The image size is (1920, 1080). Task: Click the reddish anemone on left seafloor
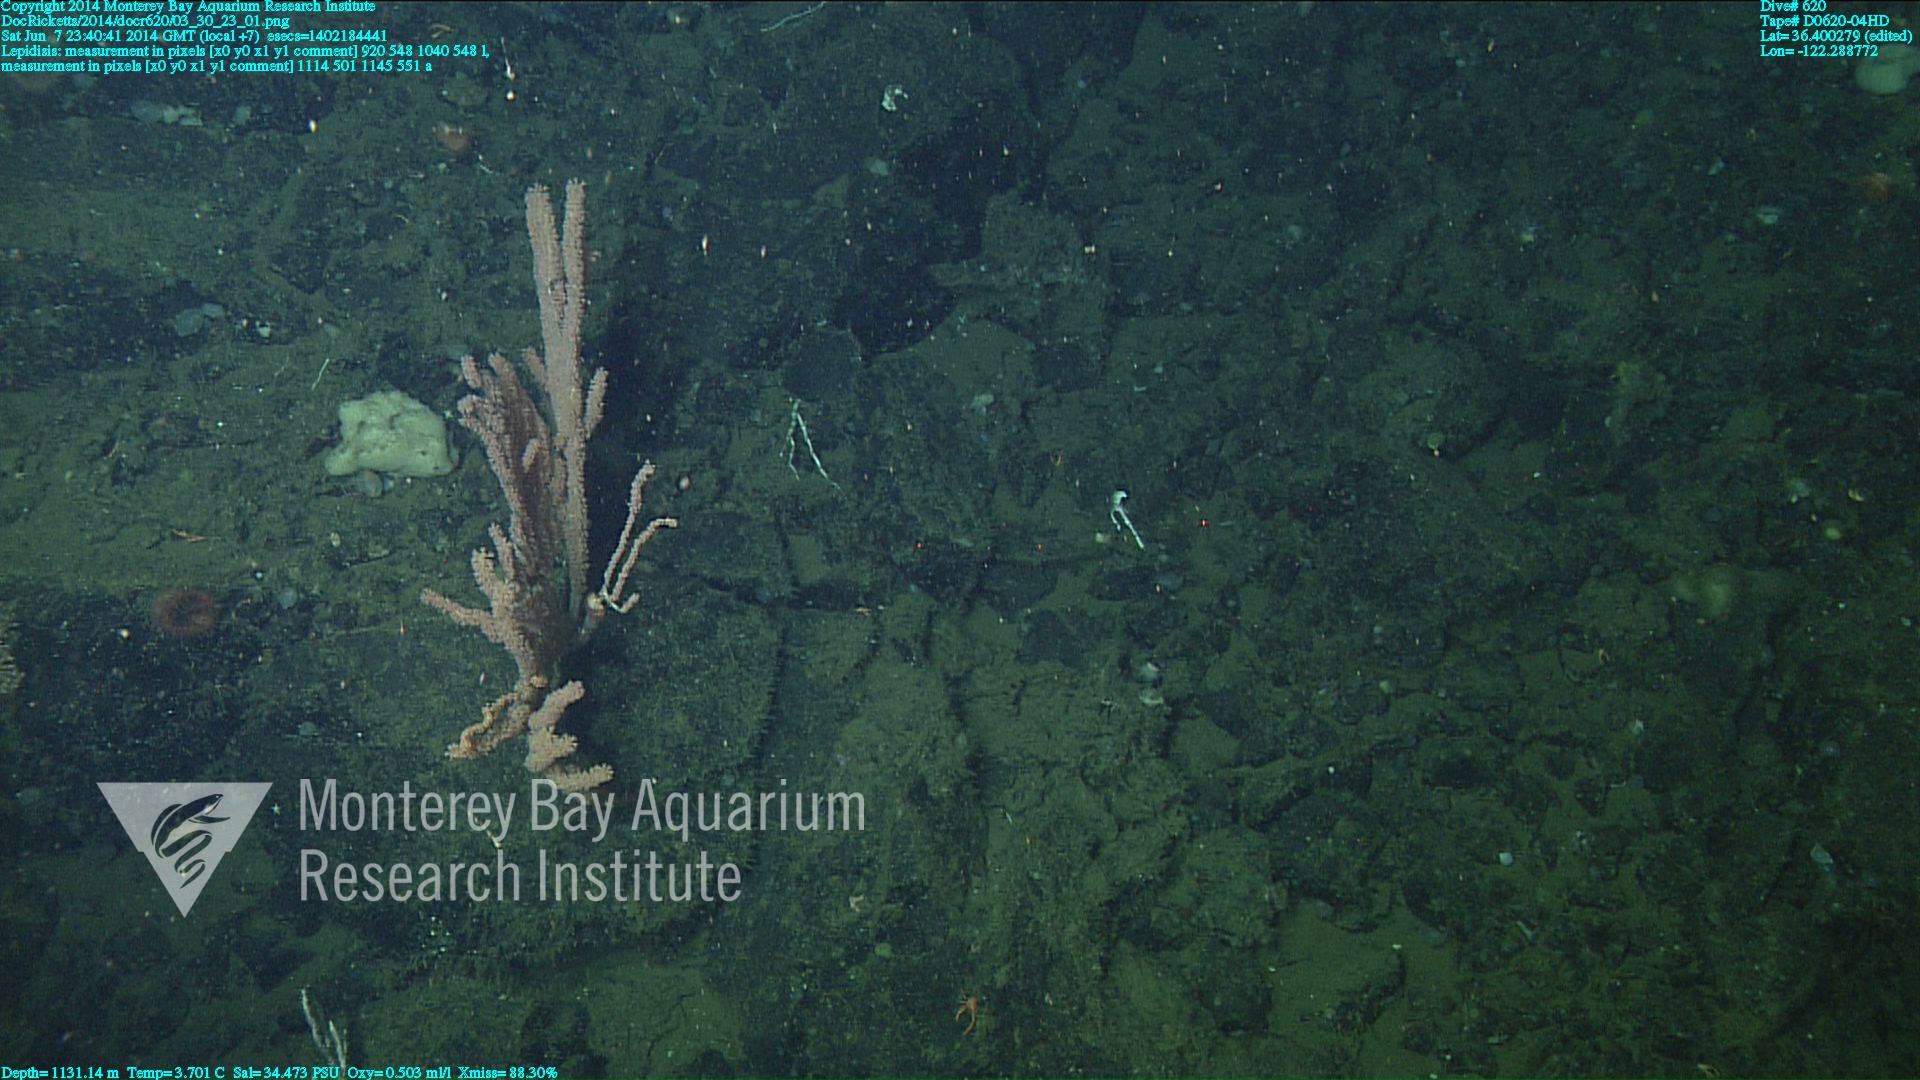(x=183, y=610)
